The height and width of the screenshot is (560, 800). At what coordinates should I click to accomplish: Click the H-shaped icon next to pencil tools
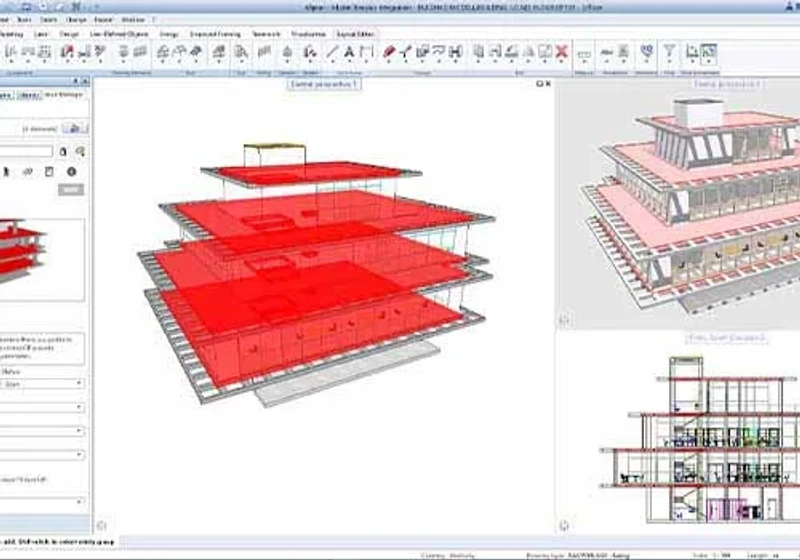pyautogui.click(x=456, y=52)
